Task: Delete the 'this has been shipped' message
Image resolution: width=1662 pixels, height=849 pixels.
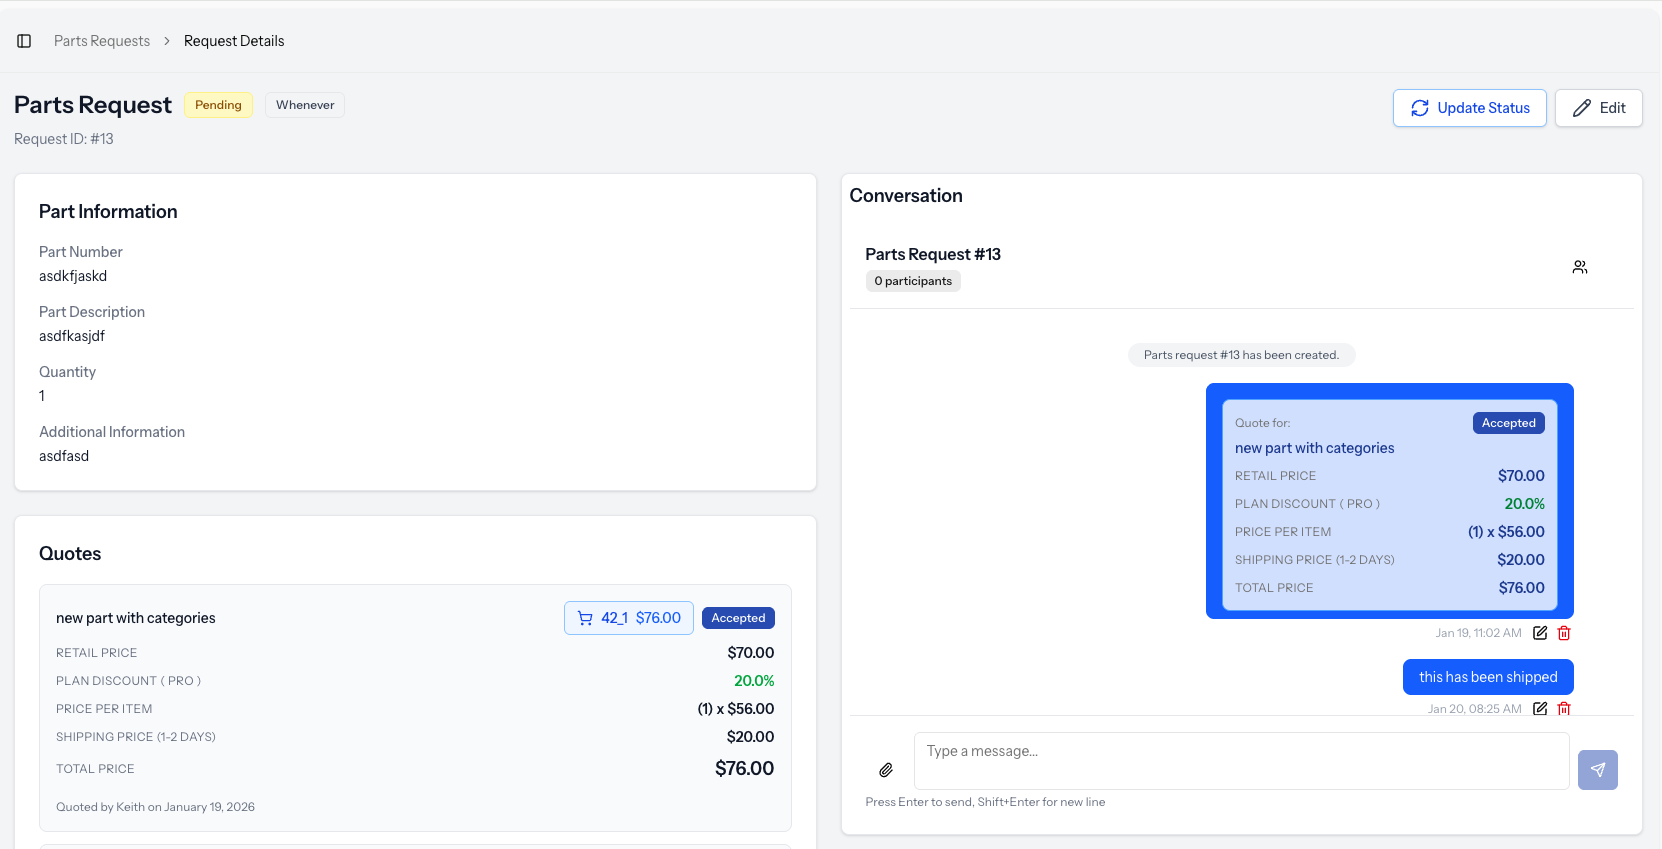Action: [x=1564, y=708]
